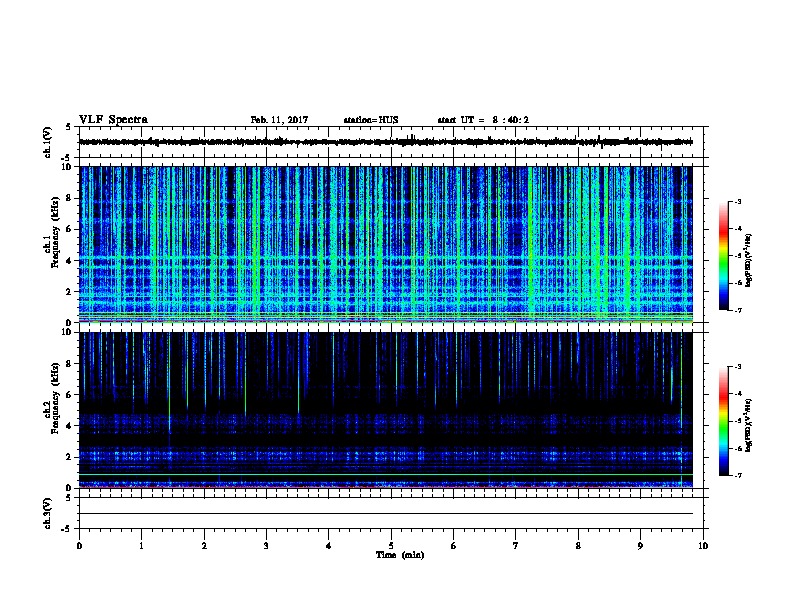Select the "start UT = 8 : 40: 2" text
This screenshot has height=612, width=792.
pyautogui.click(x=483, y=120)
